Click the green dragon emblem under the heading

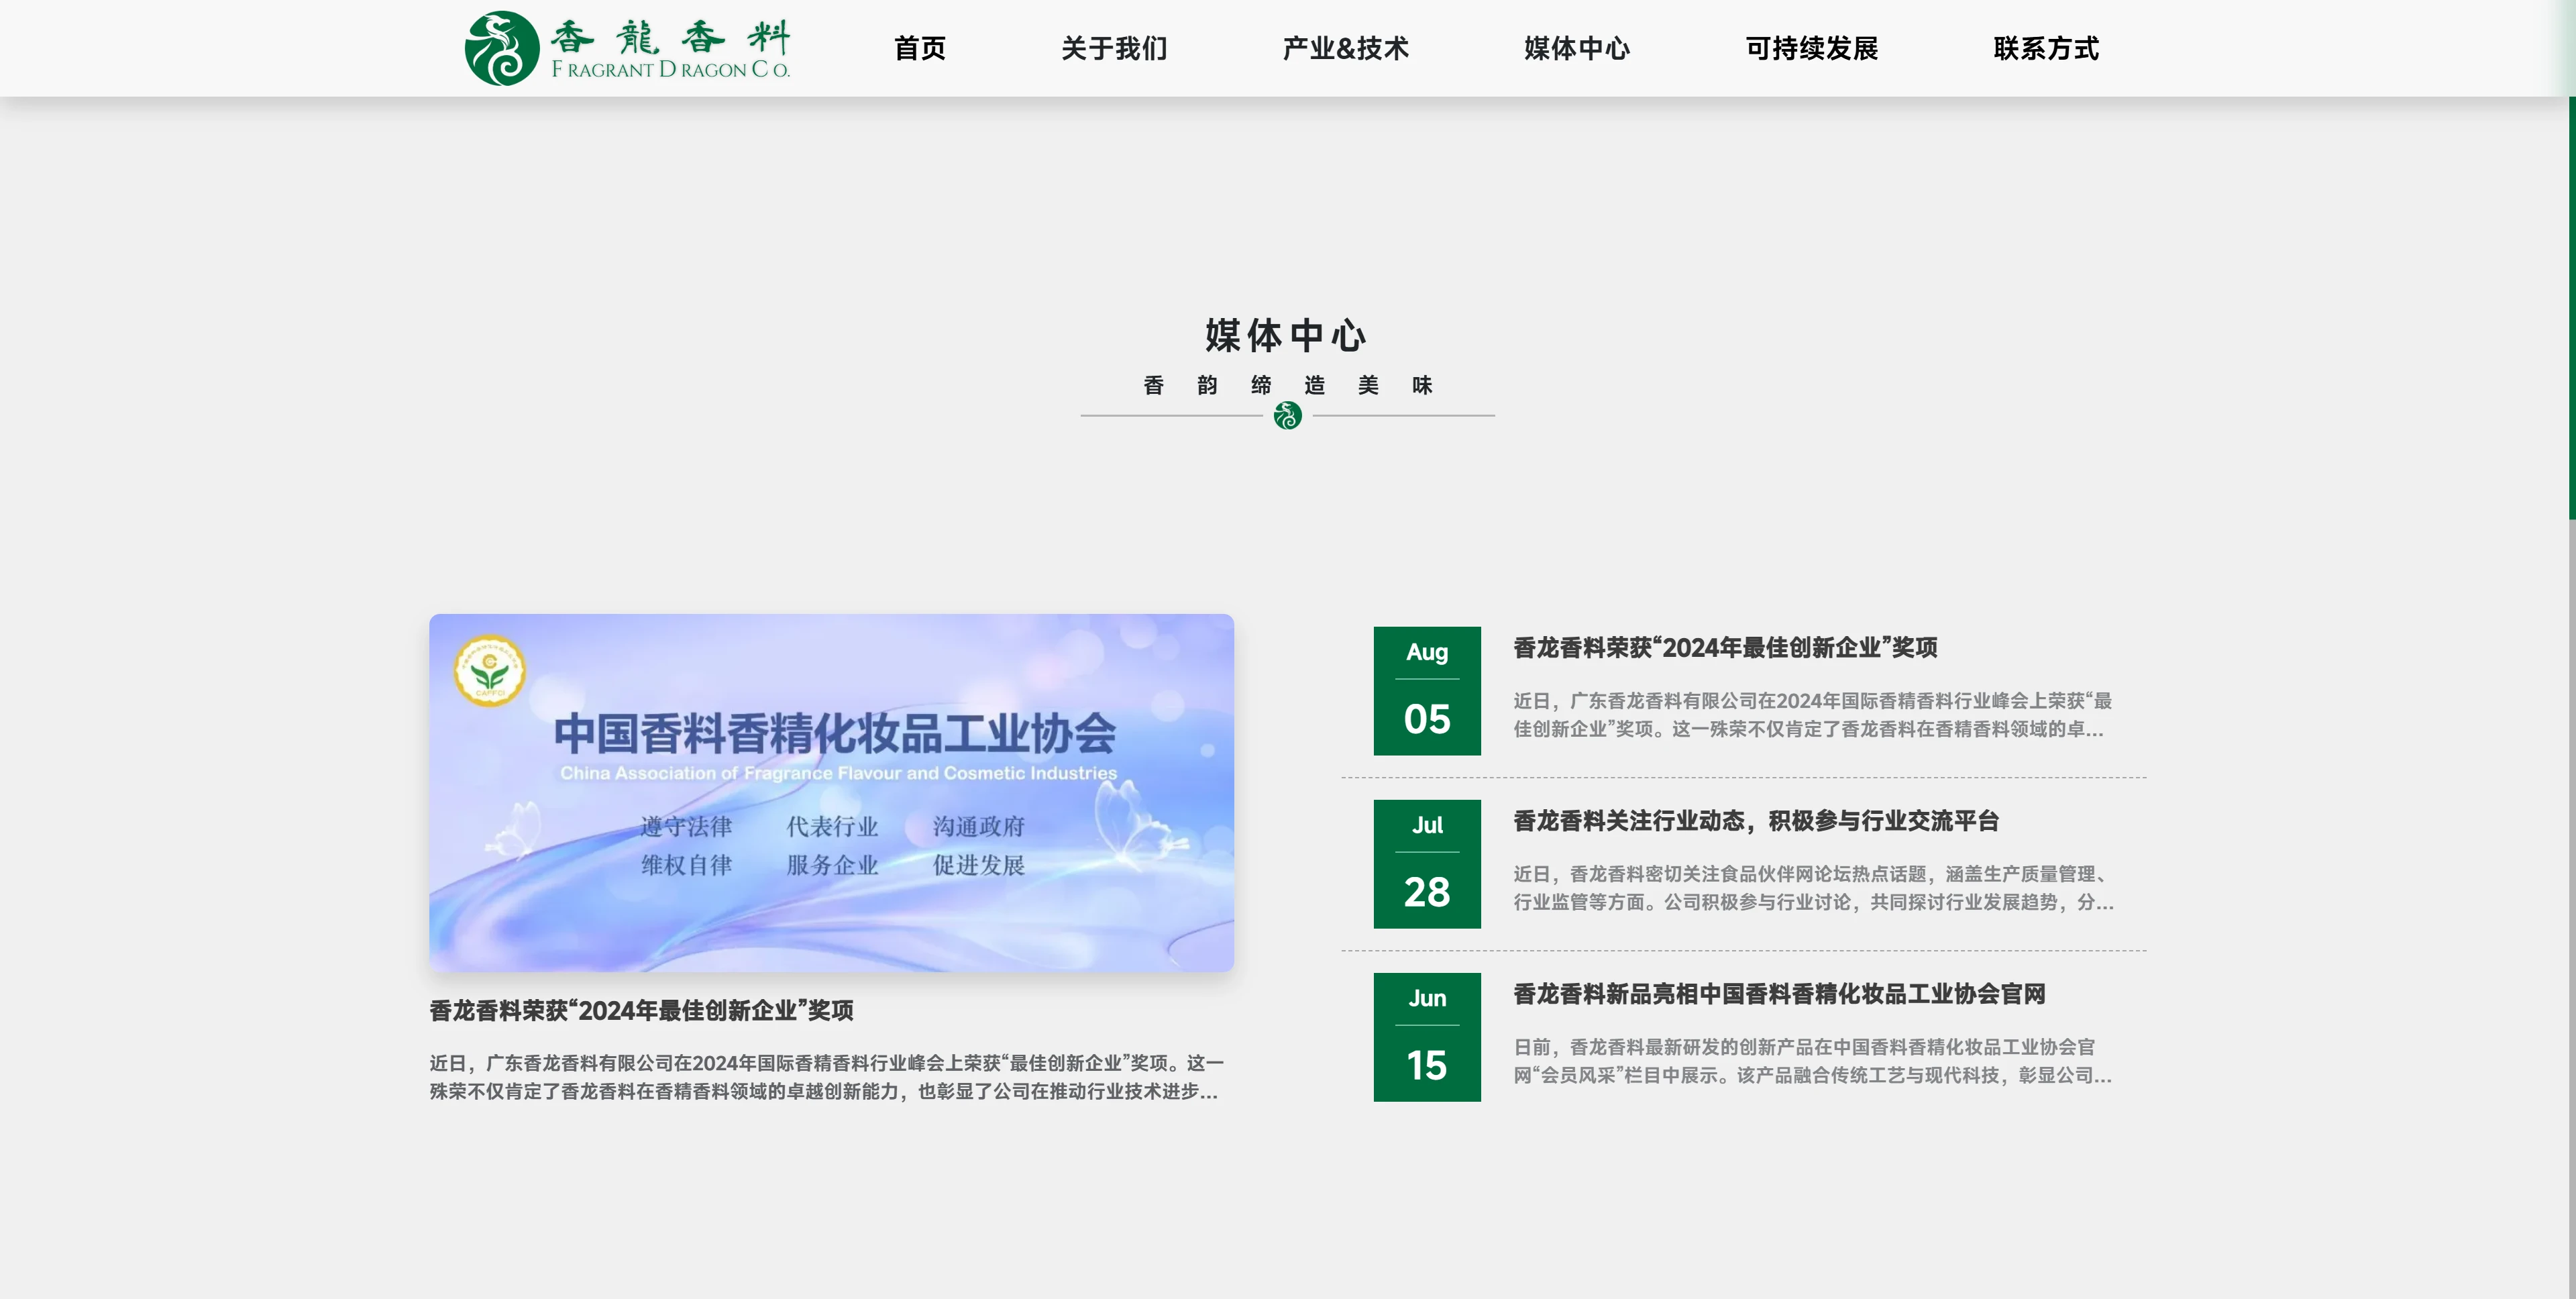pos(1287,415)
